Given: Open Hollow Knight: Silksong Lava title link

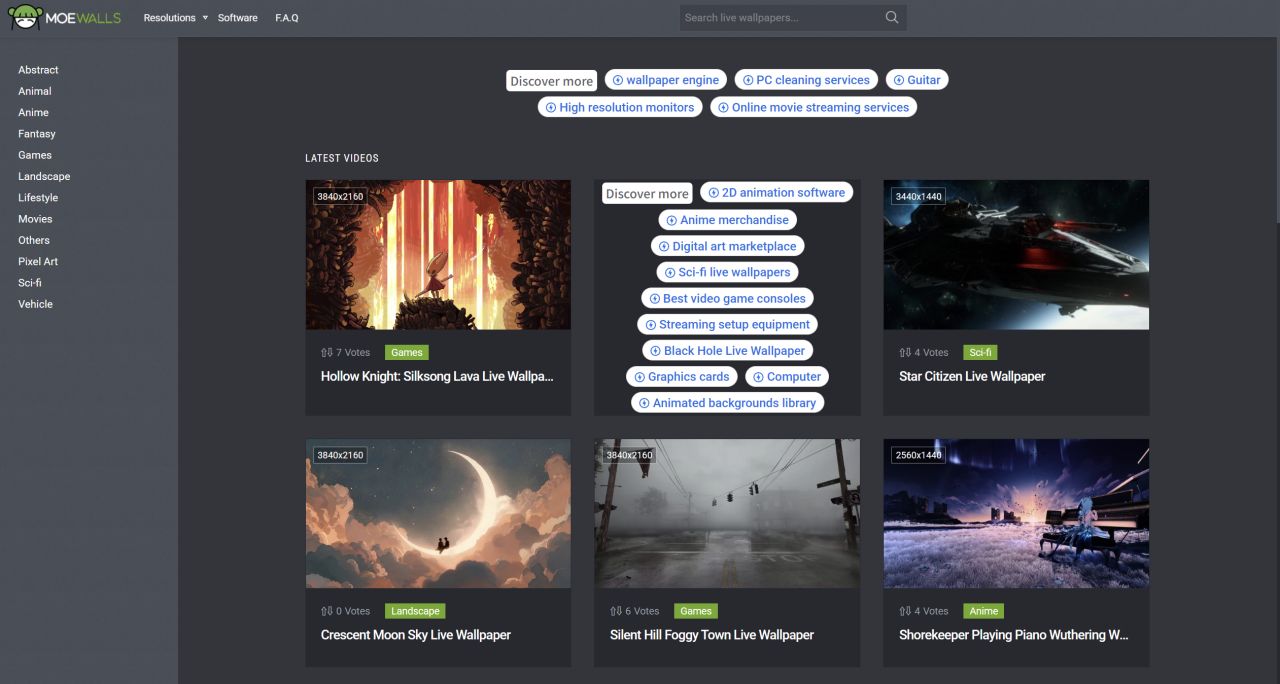Looking at the screenshot, I should click(x=437, y=377).
